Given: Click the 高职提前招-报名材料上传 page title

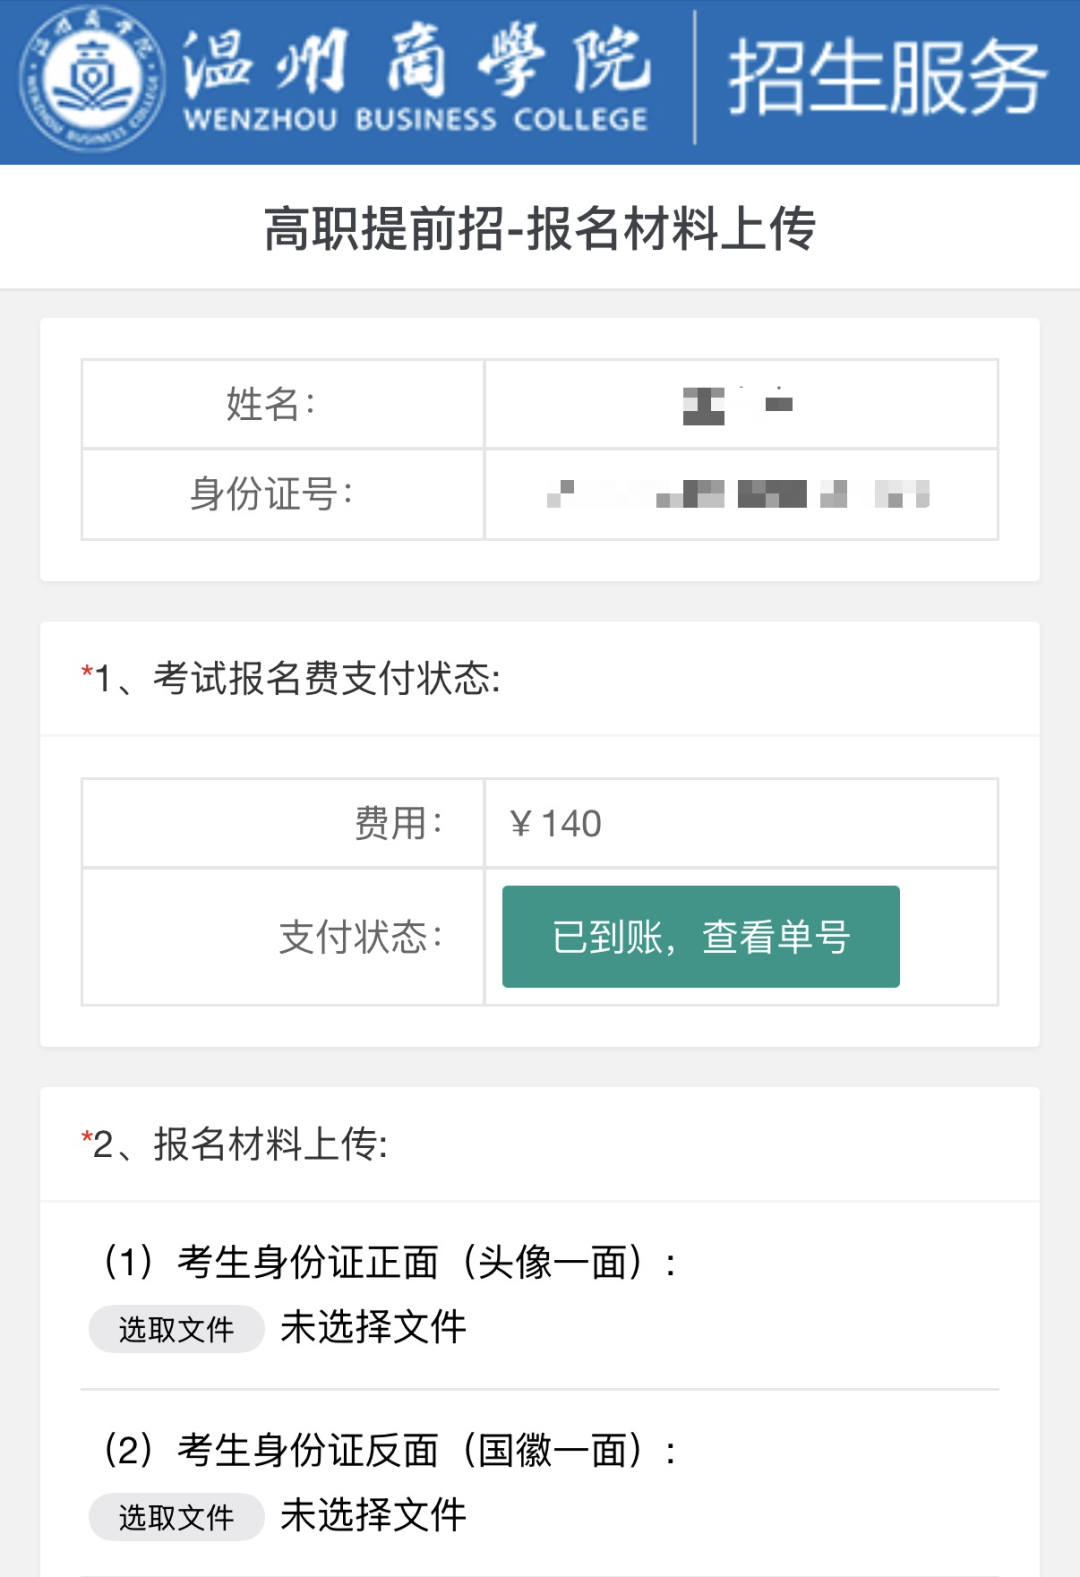Looking at the screenshot, I should pyautogui.click(x=540, y=228).
